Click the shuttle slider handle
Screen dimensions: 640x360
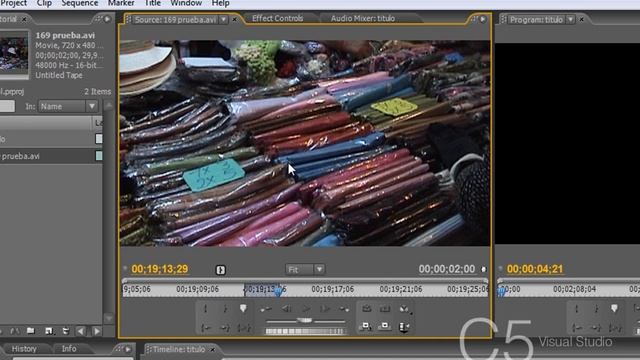(304, 320)
